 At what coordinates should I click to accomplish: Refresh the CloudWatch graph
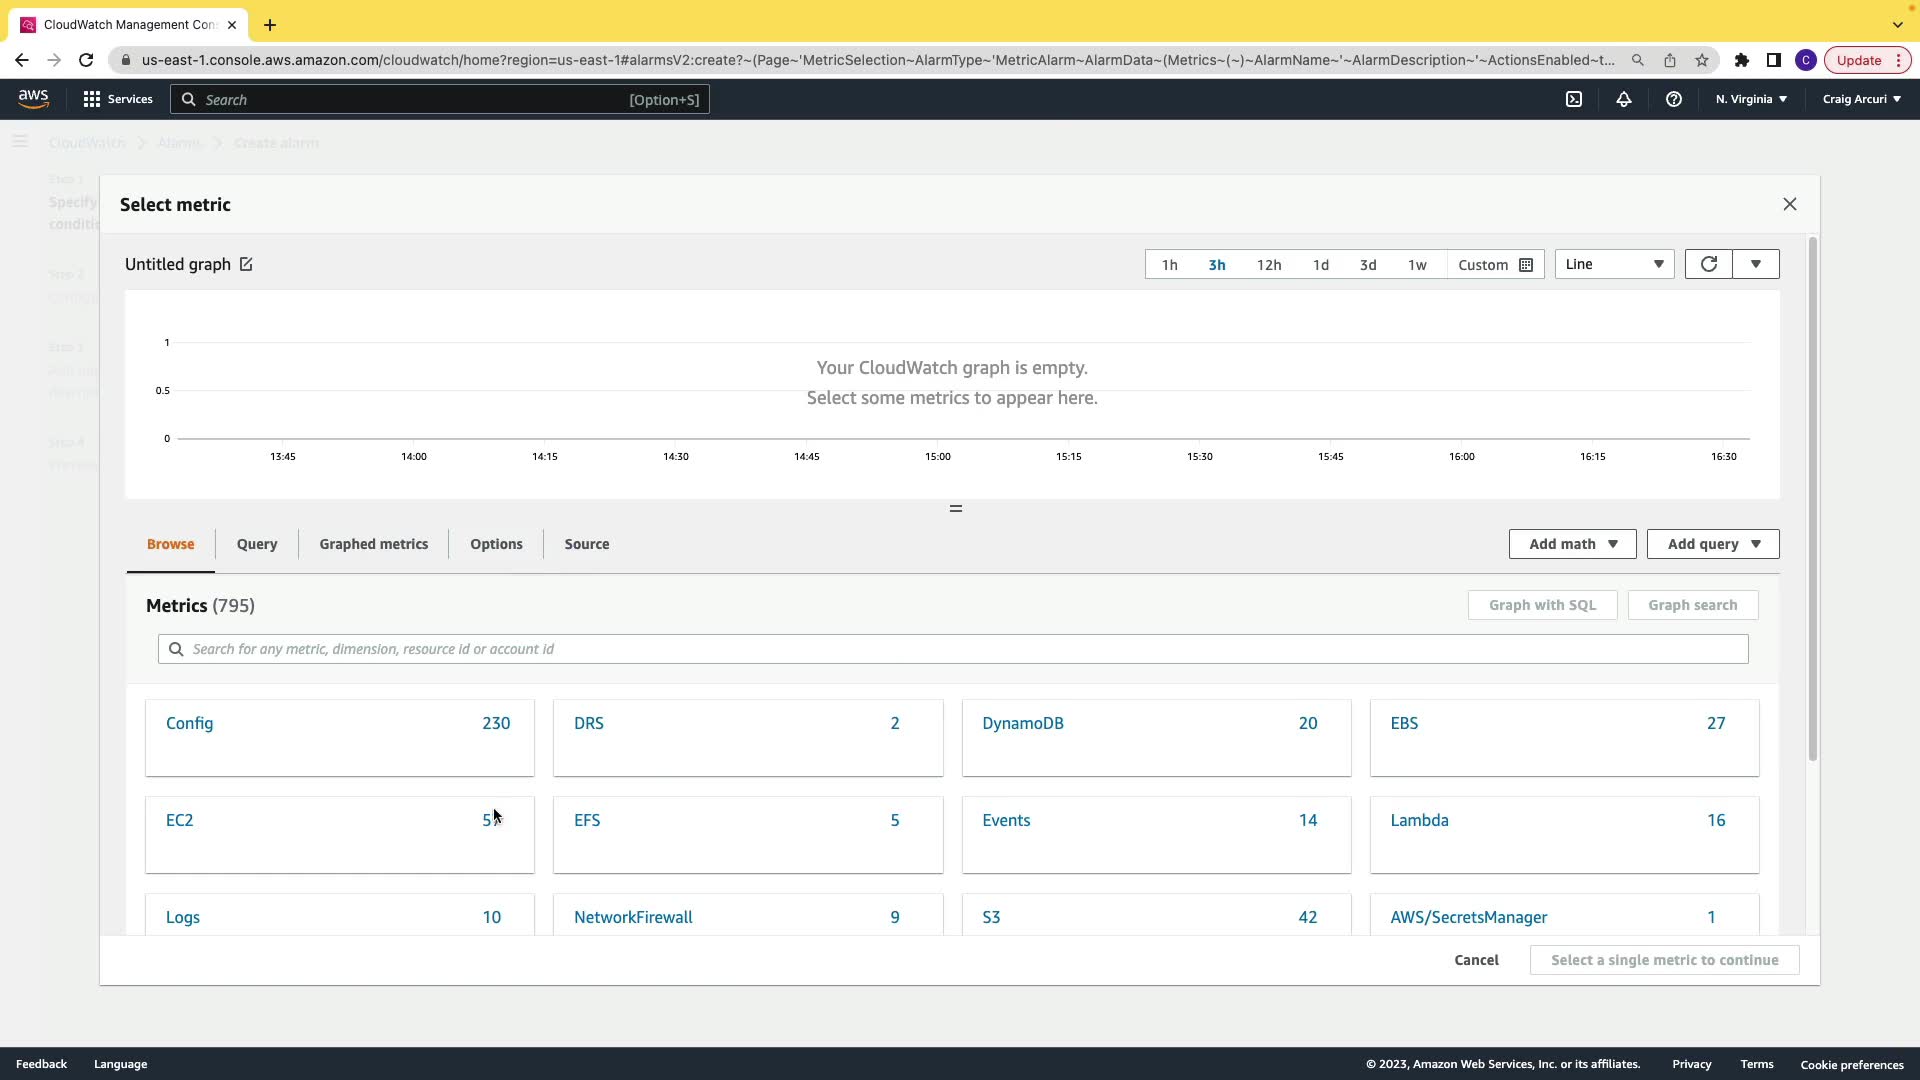click(1708, 264)
